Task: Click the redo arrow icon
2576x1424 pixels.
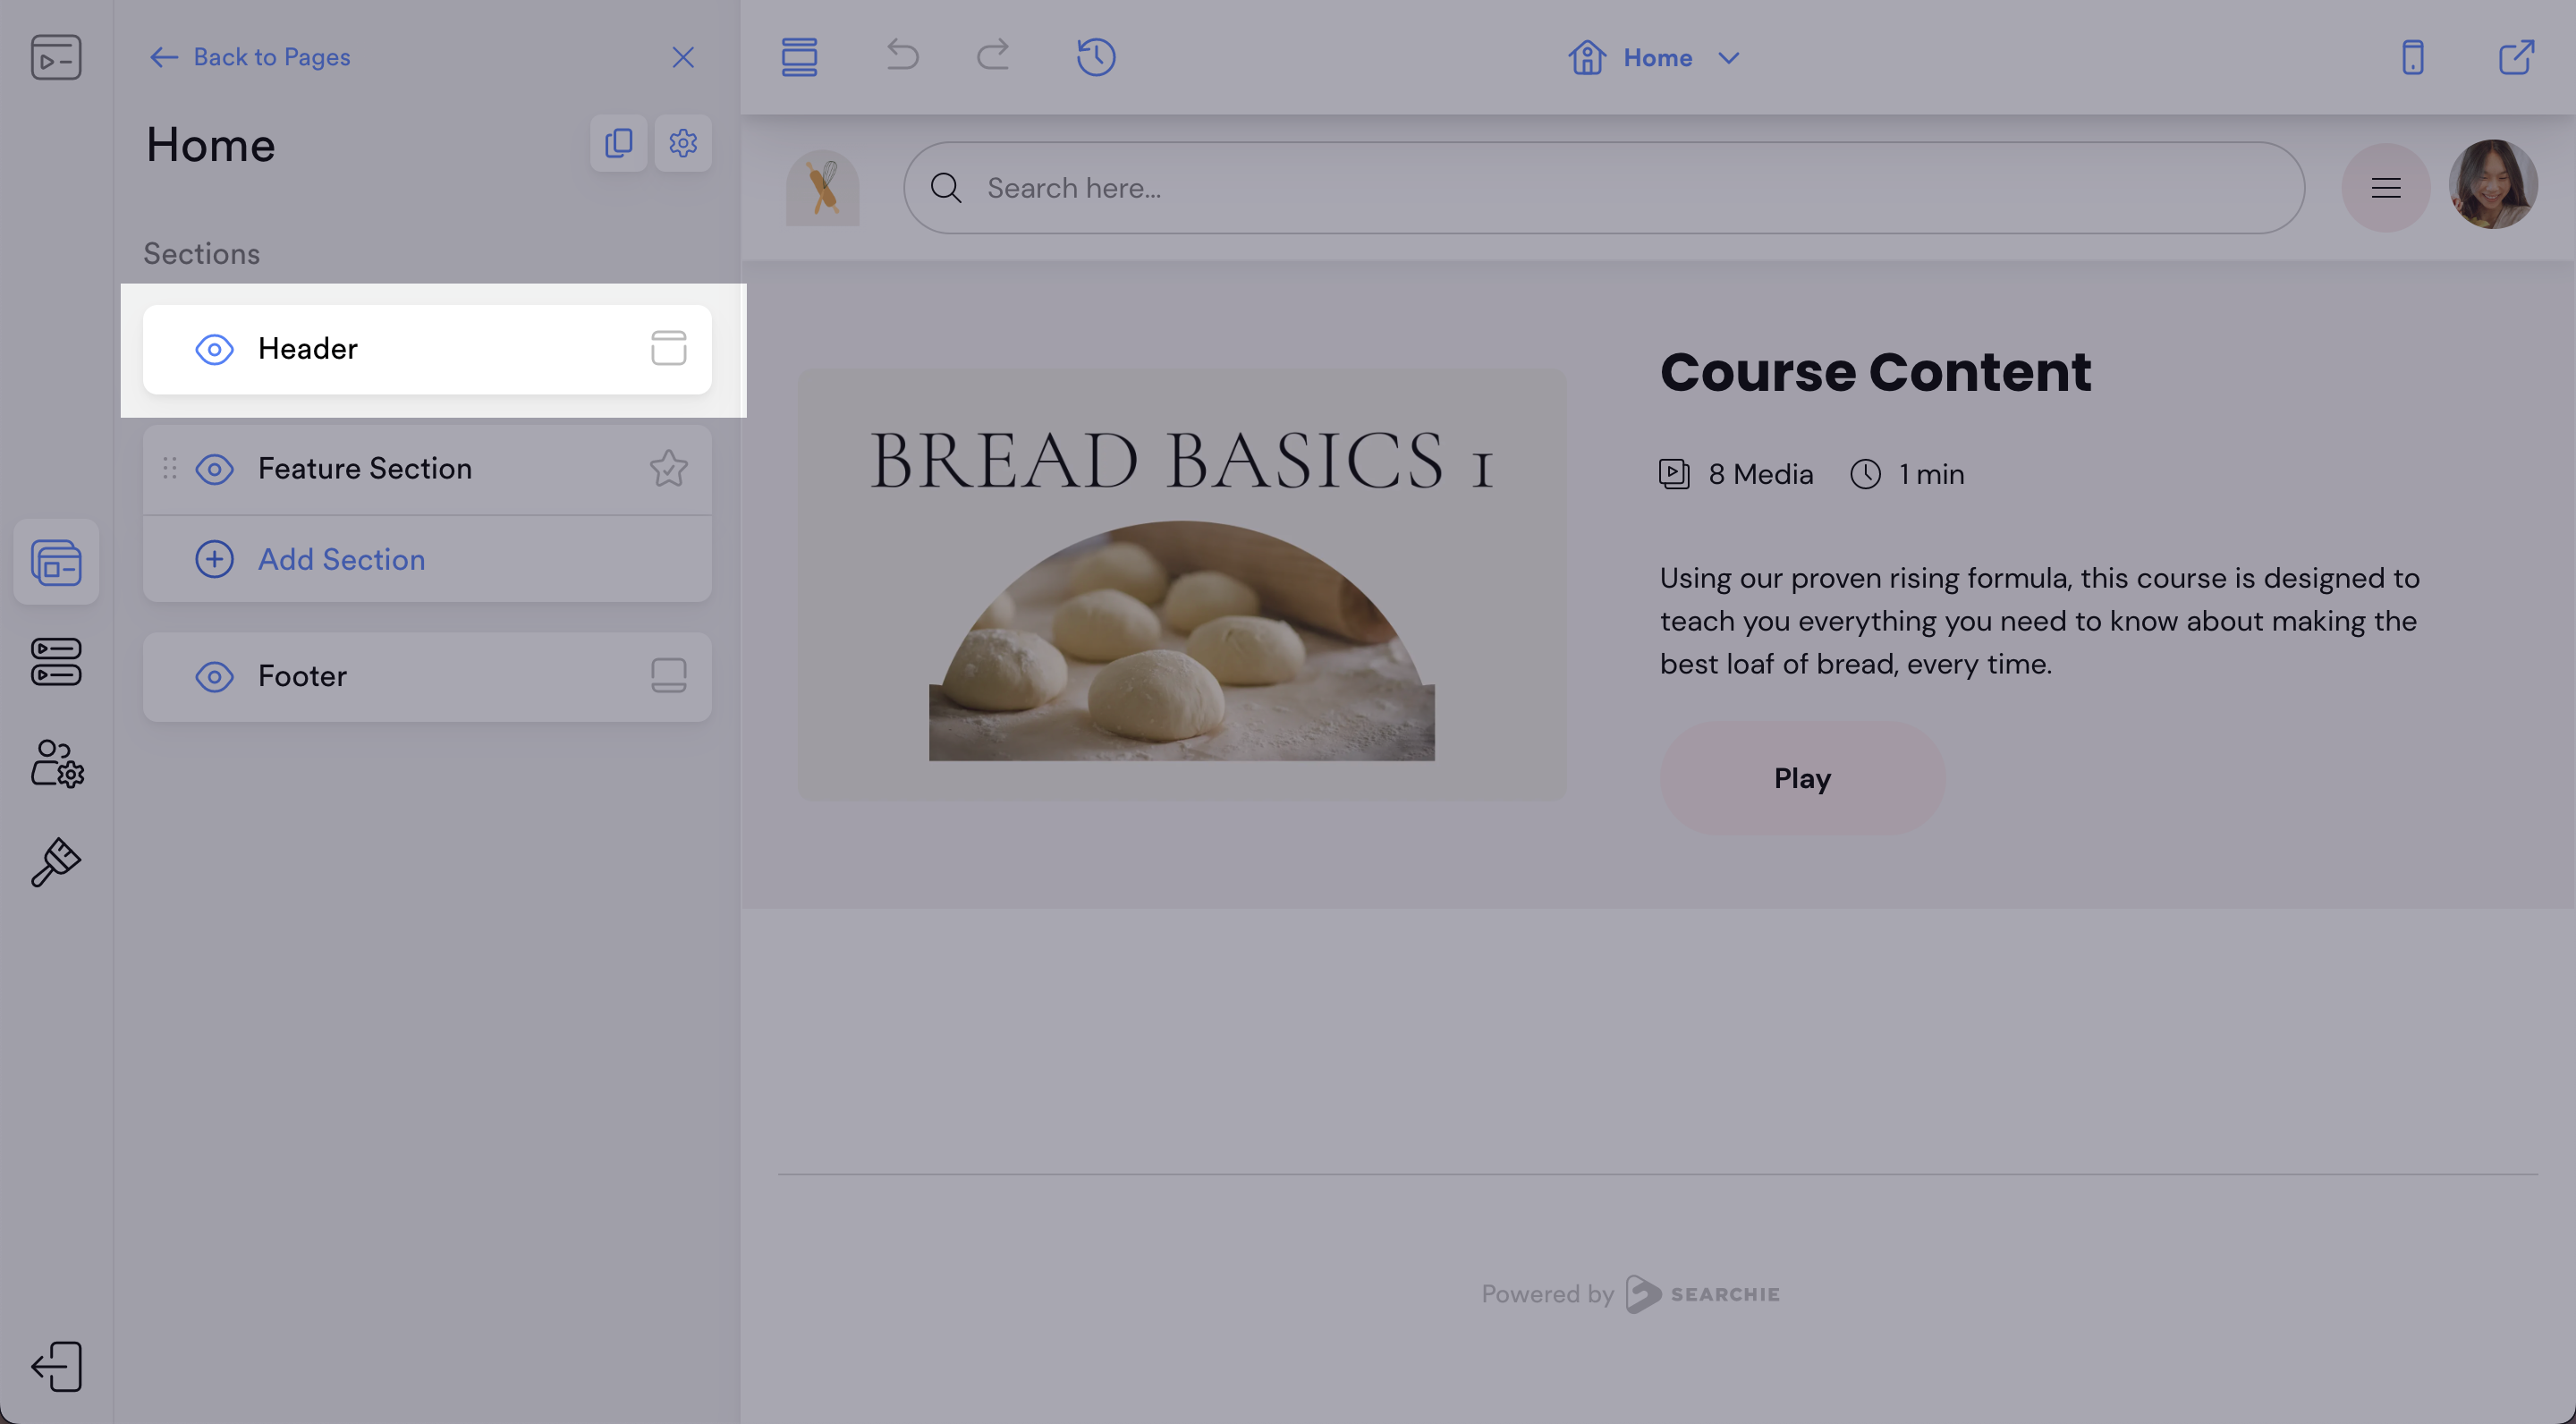Action: (x=993, y=55)
